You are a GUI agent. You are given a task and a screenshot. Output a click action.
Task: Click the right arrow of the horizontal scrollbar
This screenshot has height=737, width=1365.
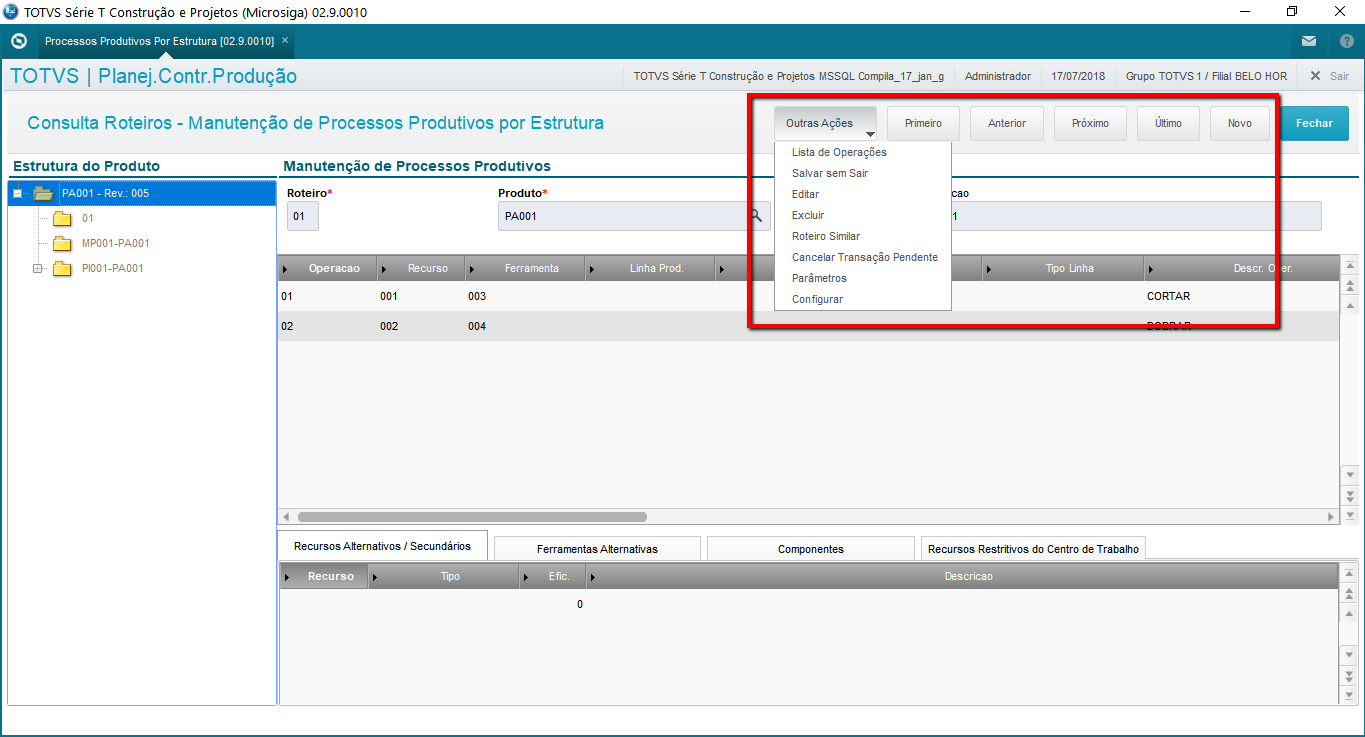click(x=1331, y=517)
